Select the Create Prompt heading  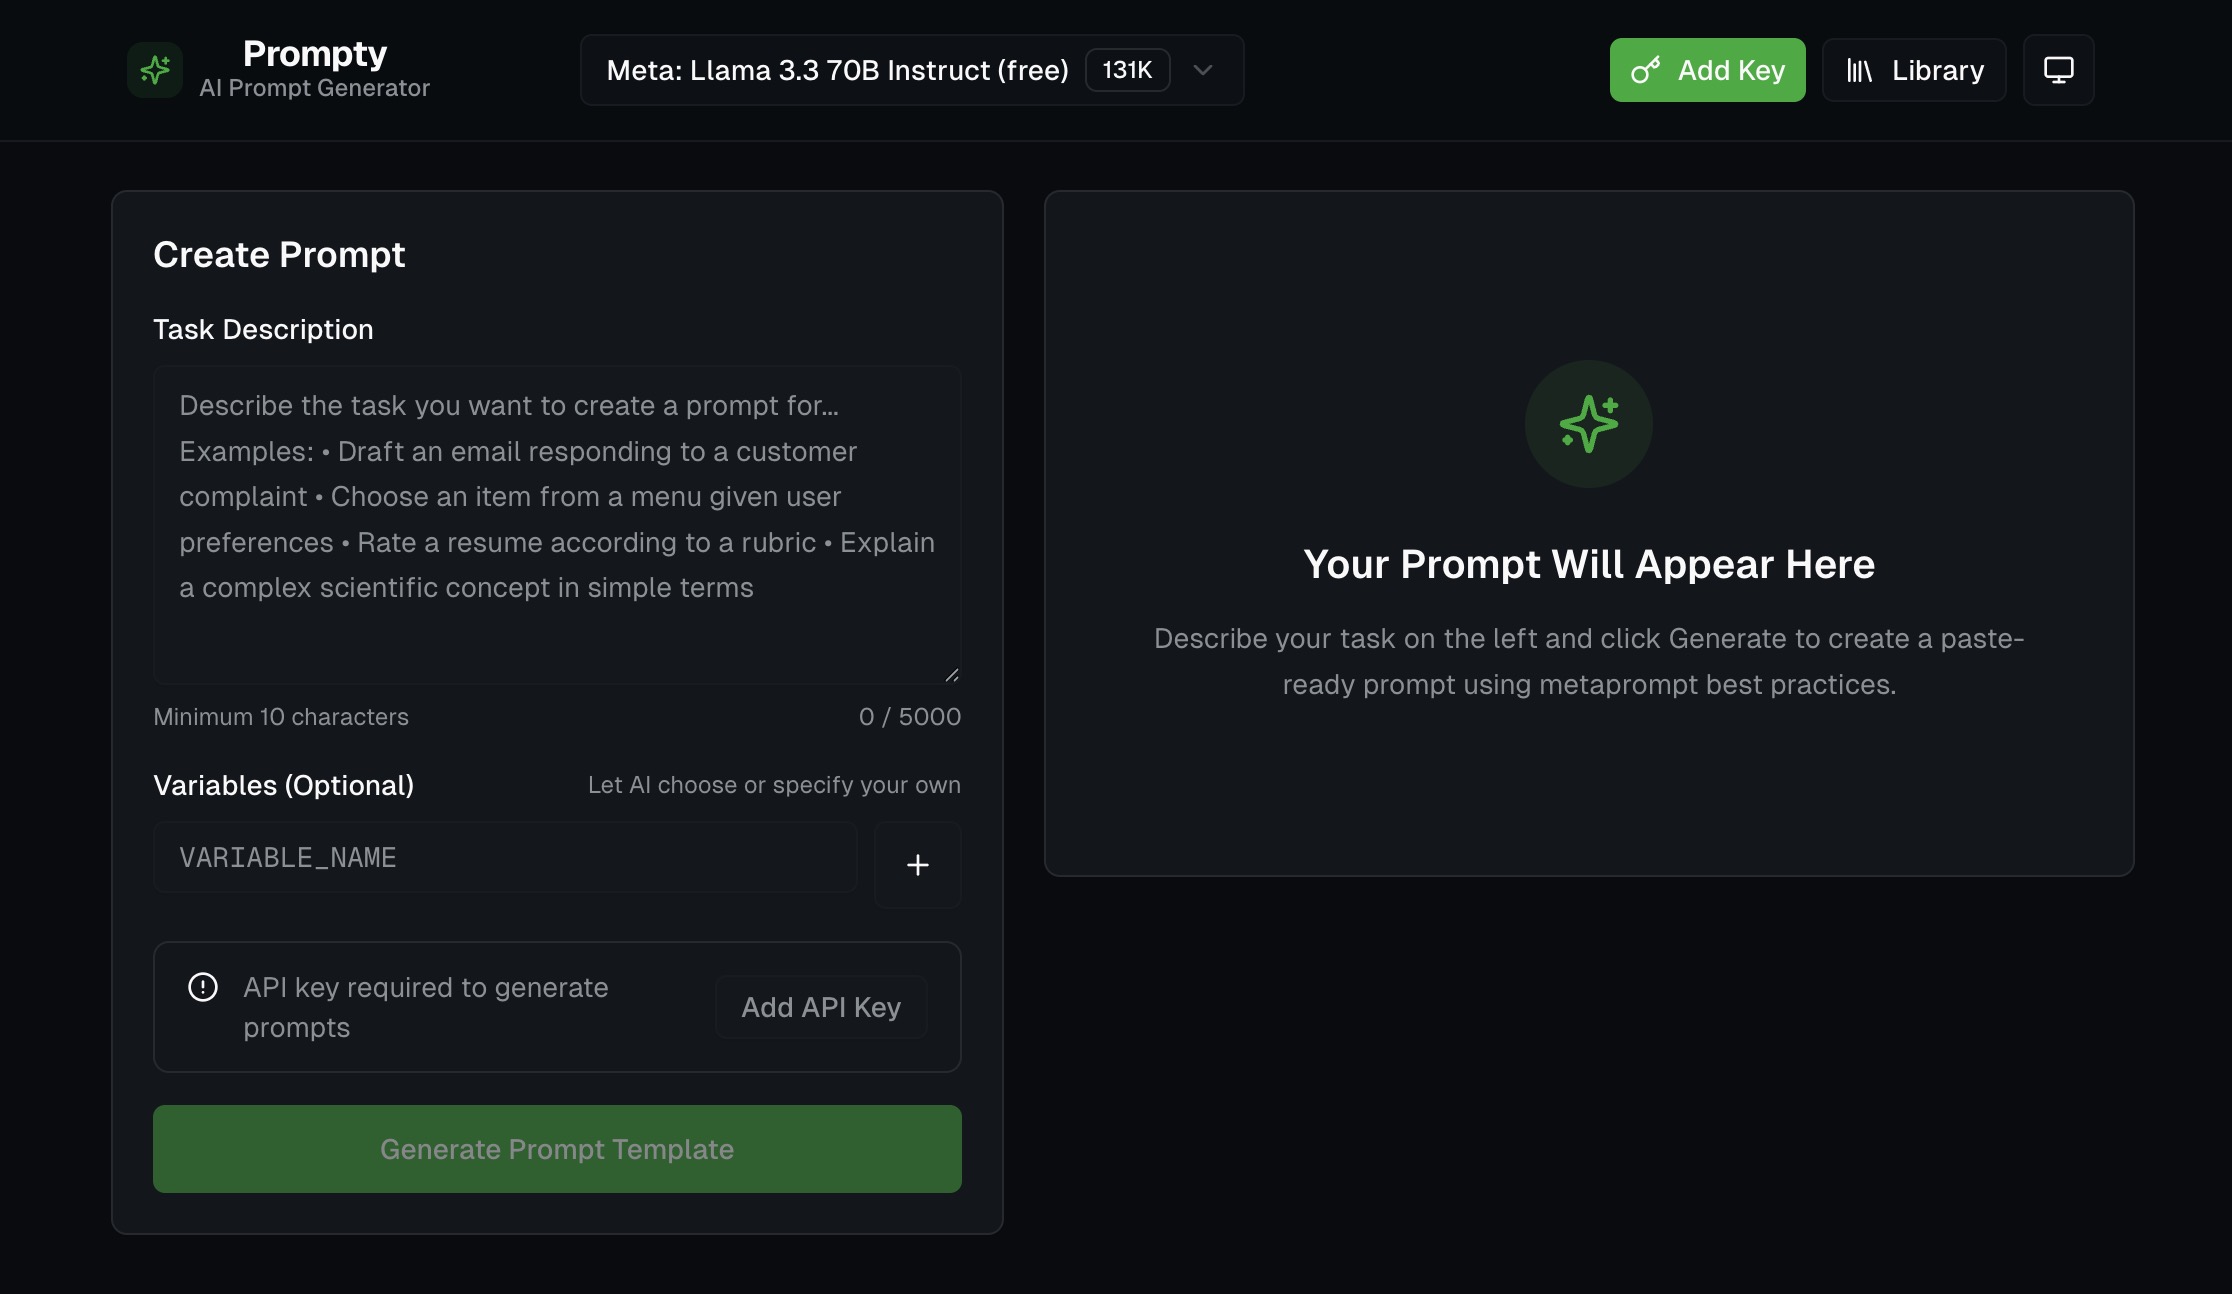click(x=279, y=255)
